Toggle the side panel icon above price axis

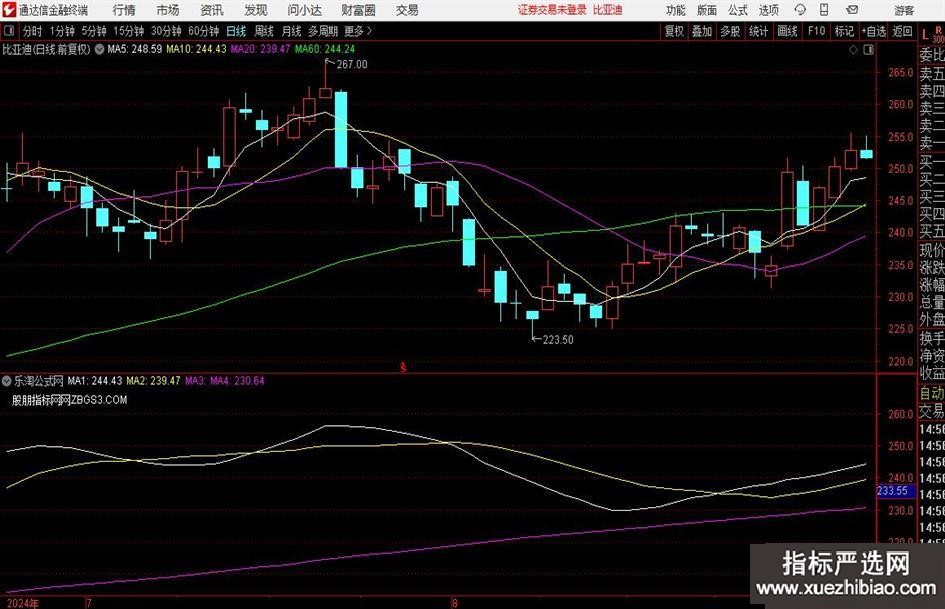[x=868, y=49]
